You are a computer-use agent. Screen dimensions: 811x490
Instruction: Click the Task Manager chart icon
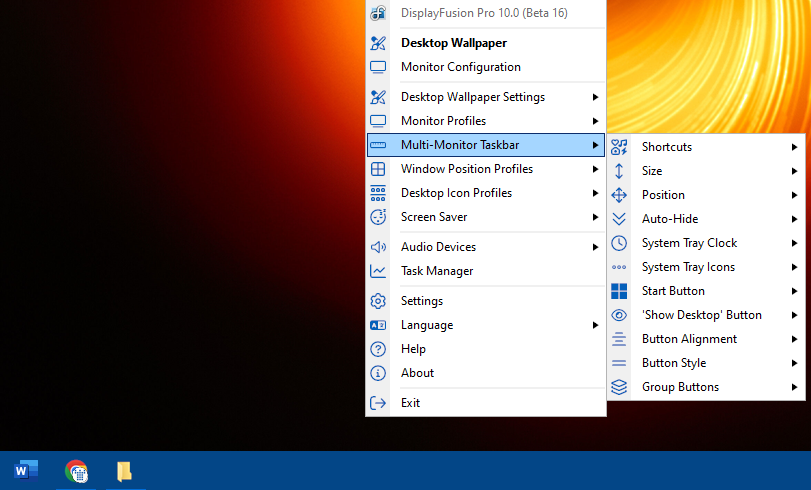pos(378,271)
